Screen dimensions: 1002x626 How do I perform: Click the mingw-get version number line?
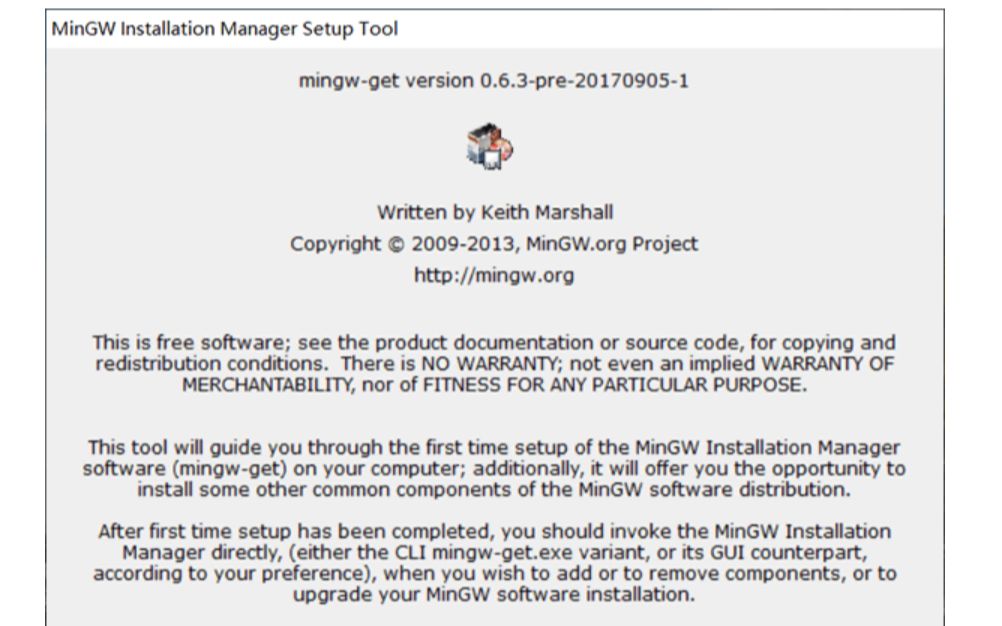[493, 81]
